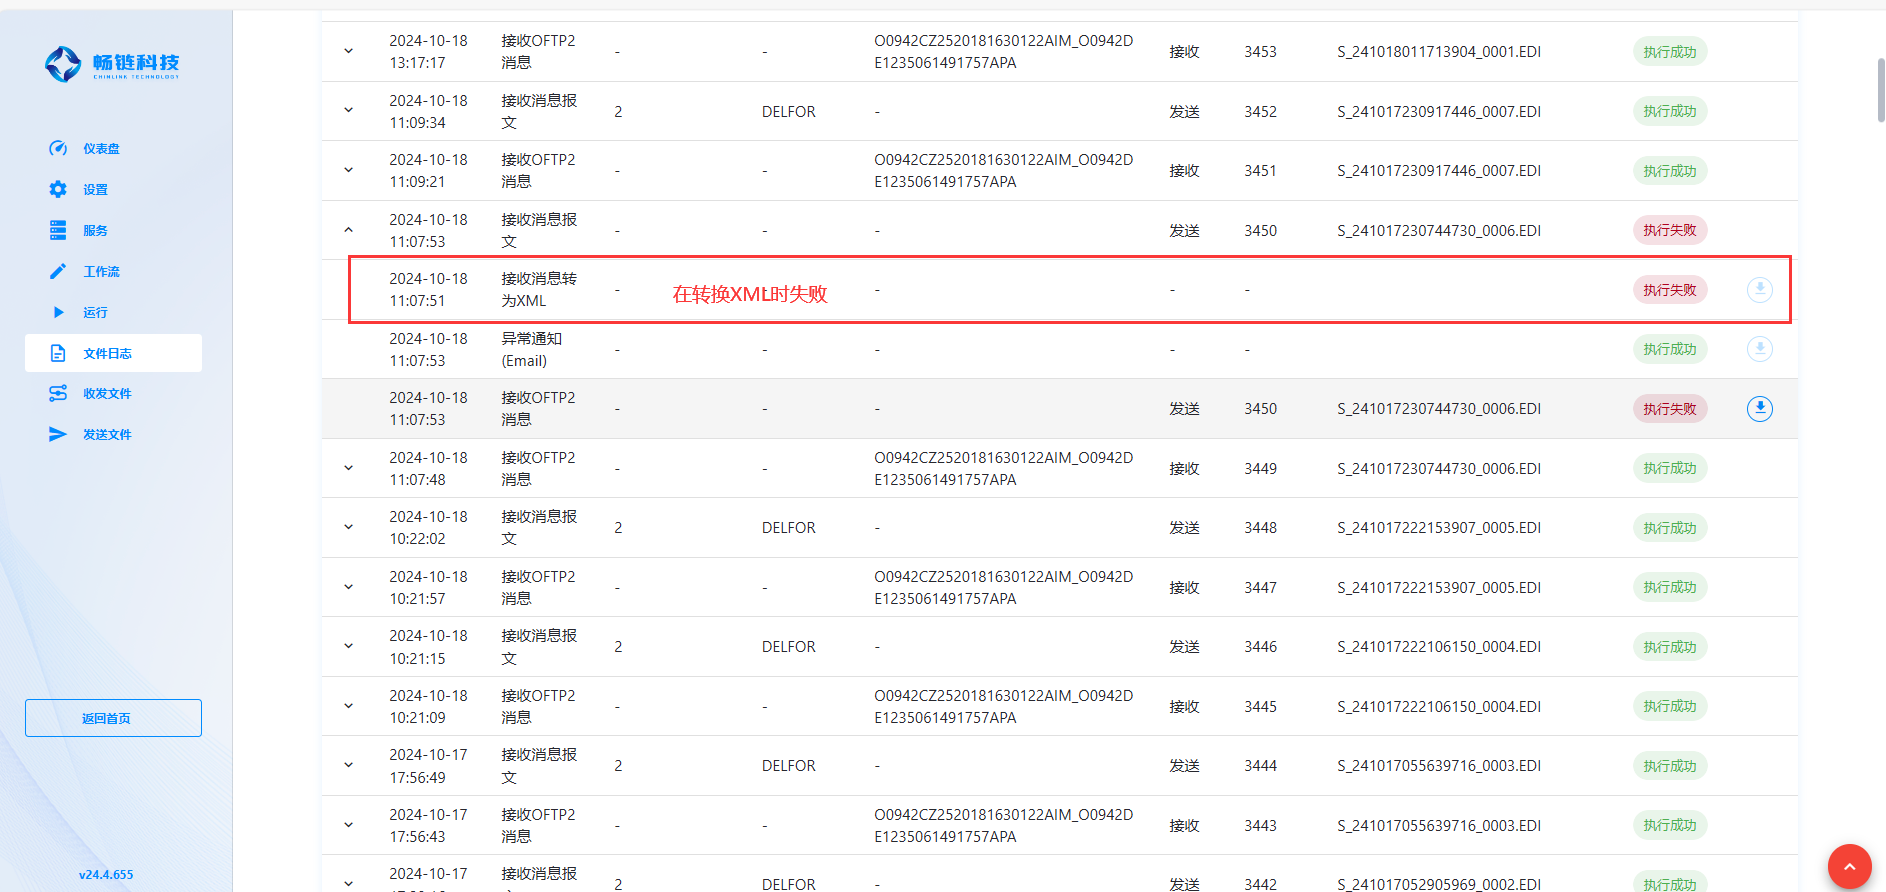
Task: Expand the row with ID 3453
Action: click(348, 51)
